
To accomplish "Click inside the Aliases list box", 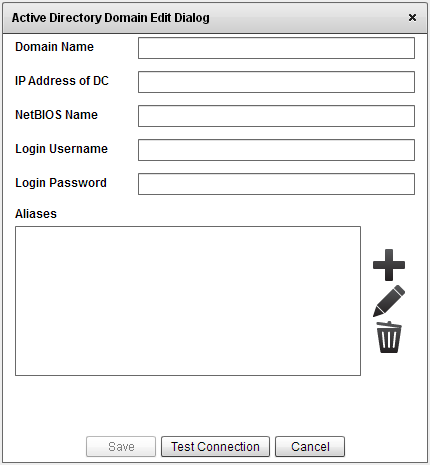I will (x=188, y=301).
